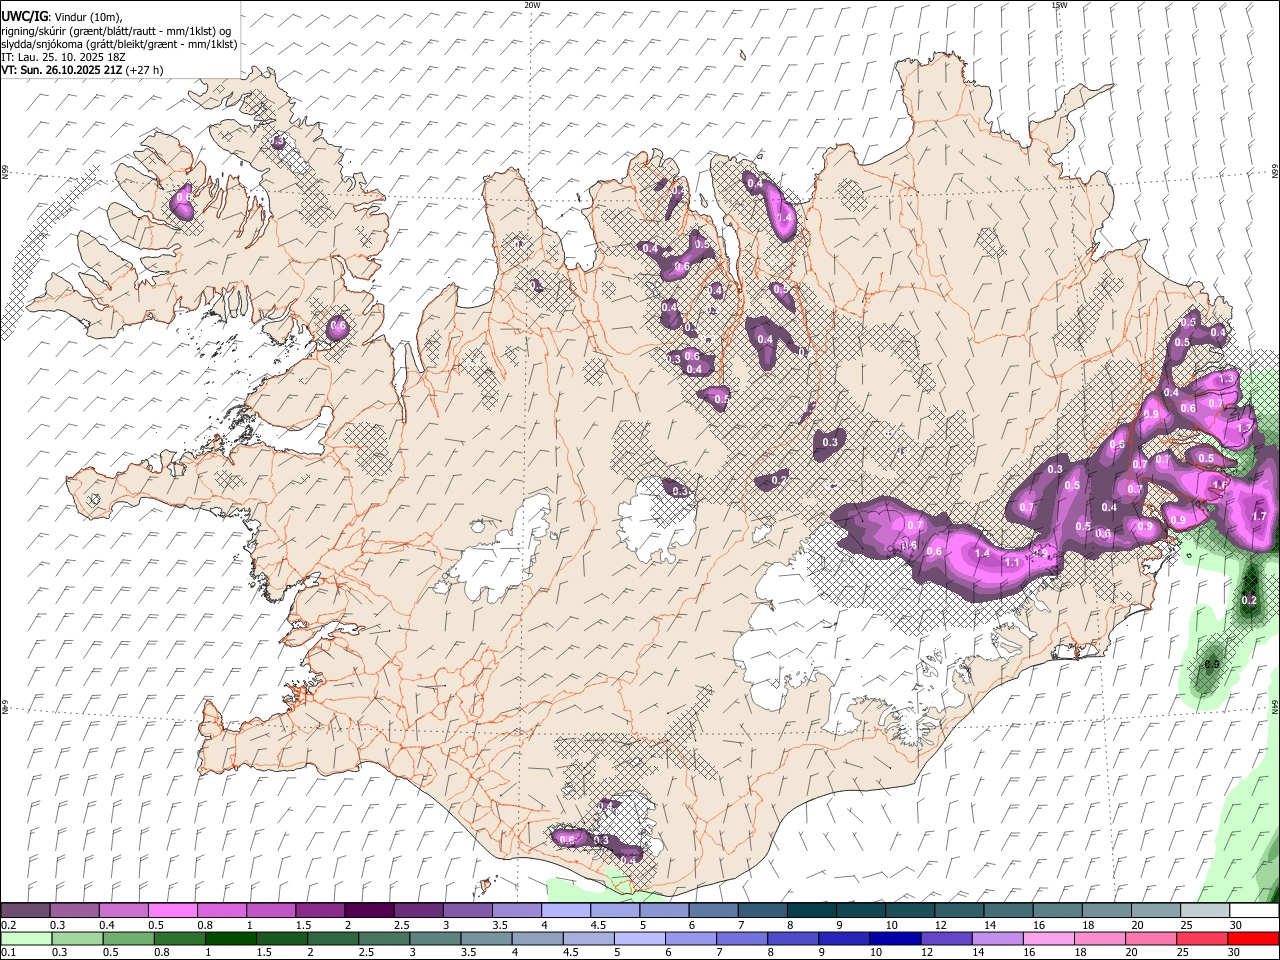Pick the white 30 snow legend swatch
The width and height of the screenshot is (1280, 960).
(x=1255, y=910)
